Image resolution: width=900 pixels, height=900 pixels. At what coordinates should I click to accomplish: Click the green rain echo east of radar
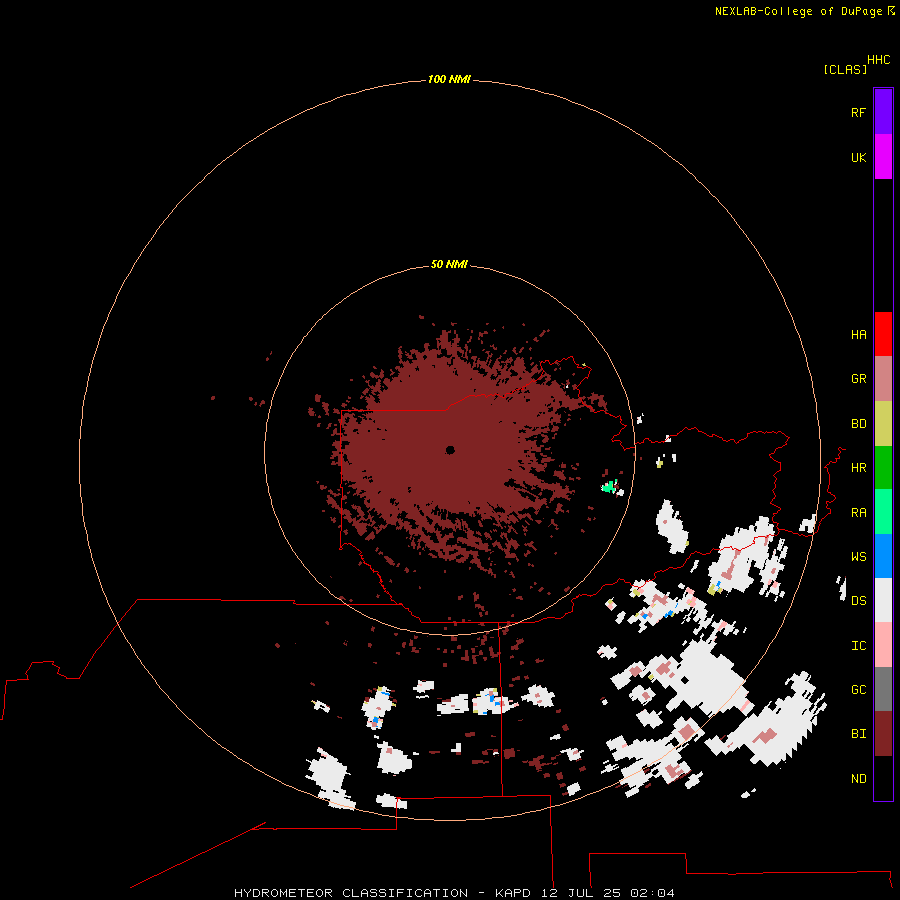(x=610, y=487)
